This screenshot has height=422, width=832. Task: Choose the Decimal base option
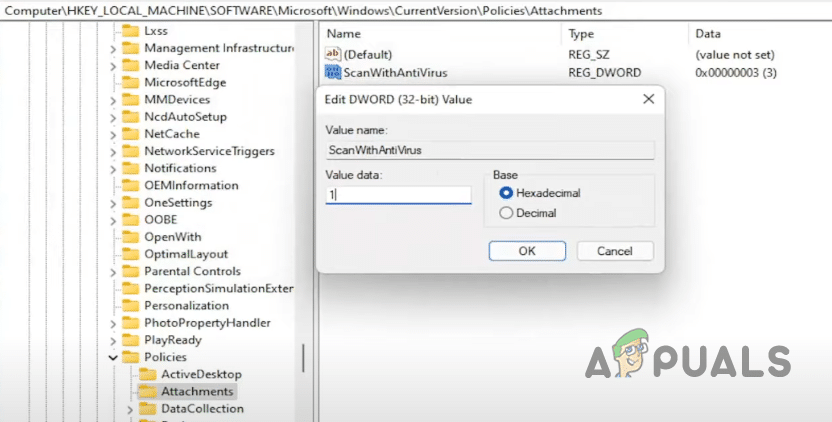point(506,213)
